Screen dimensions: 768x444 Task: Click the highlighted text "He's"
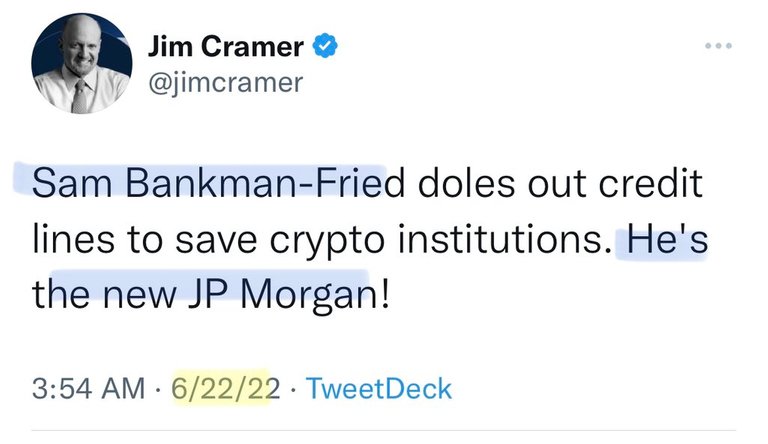[667, 239]
